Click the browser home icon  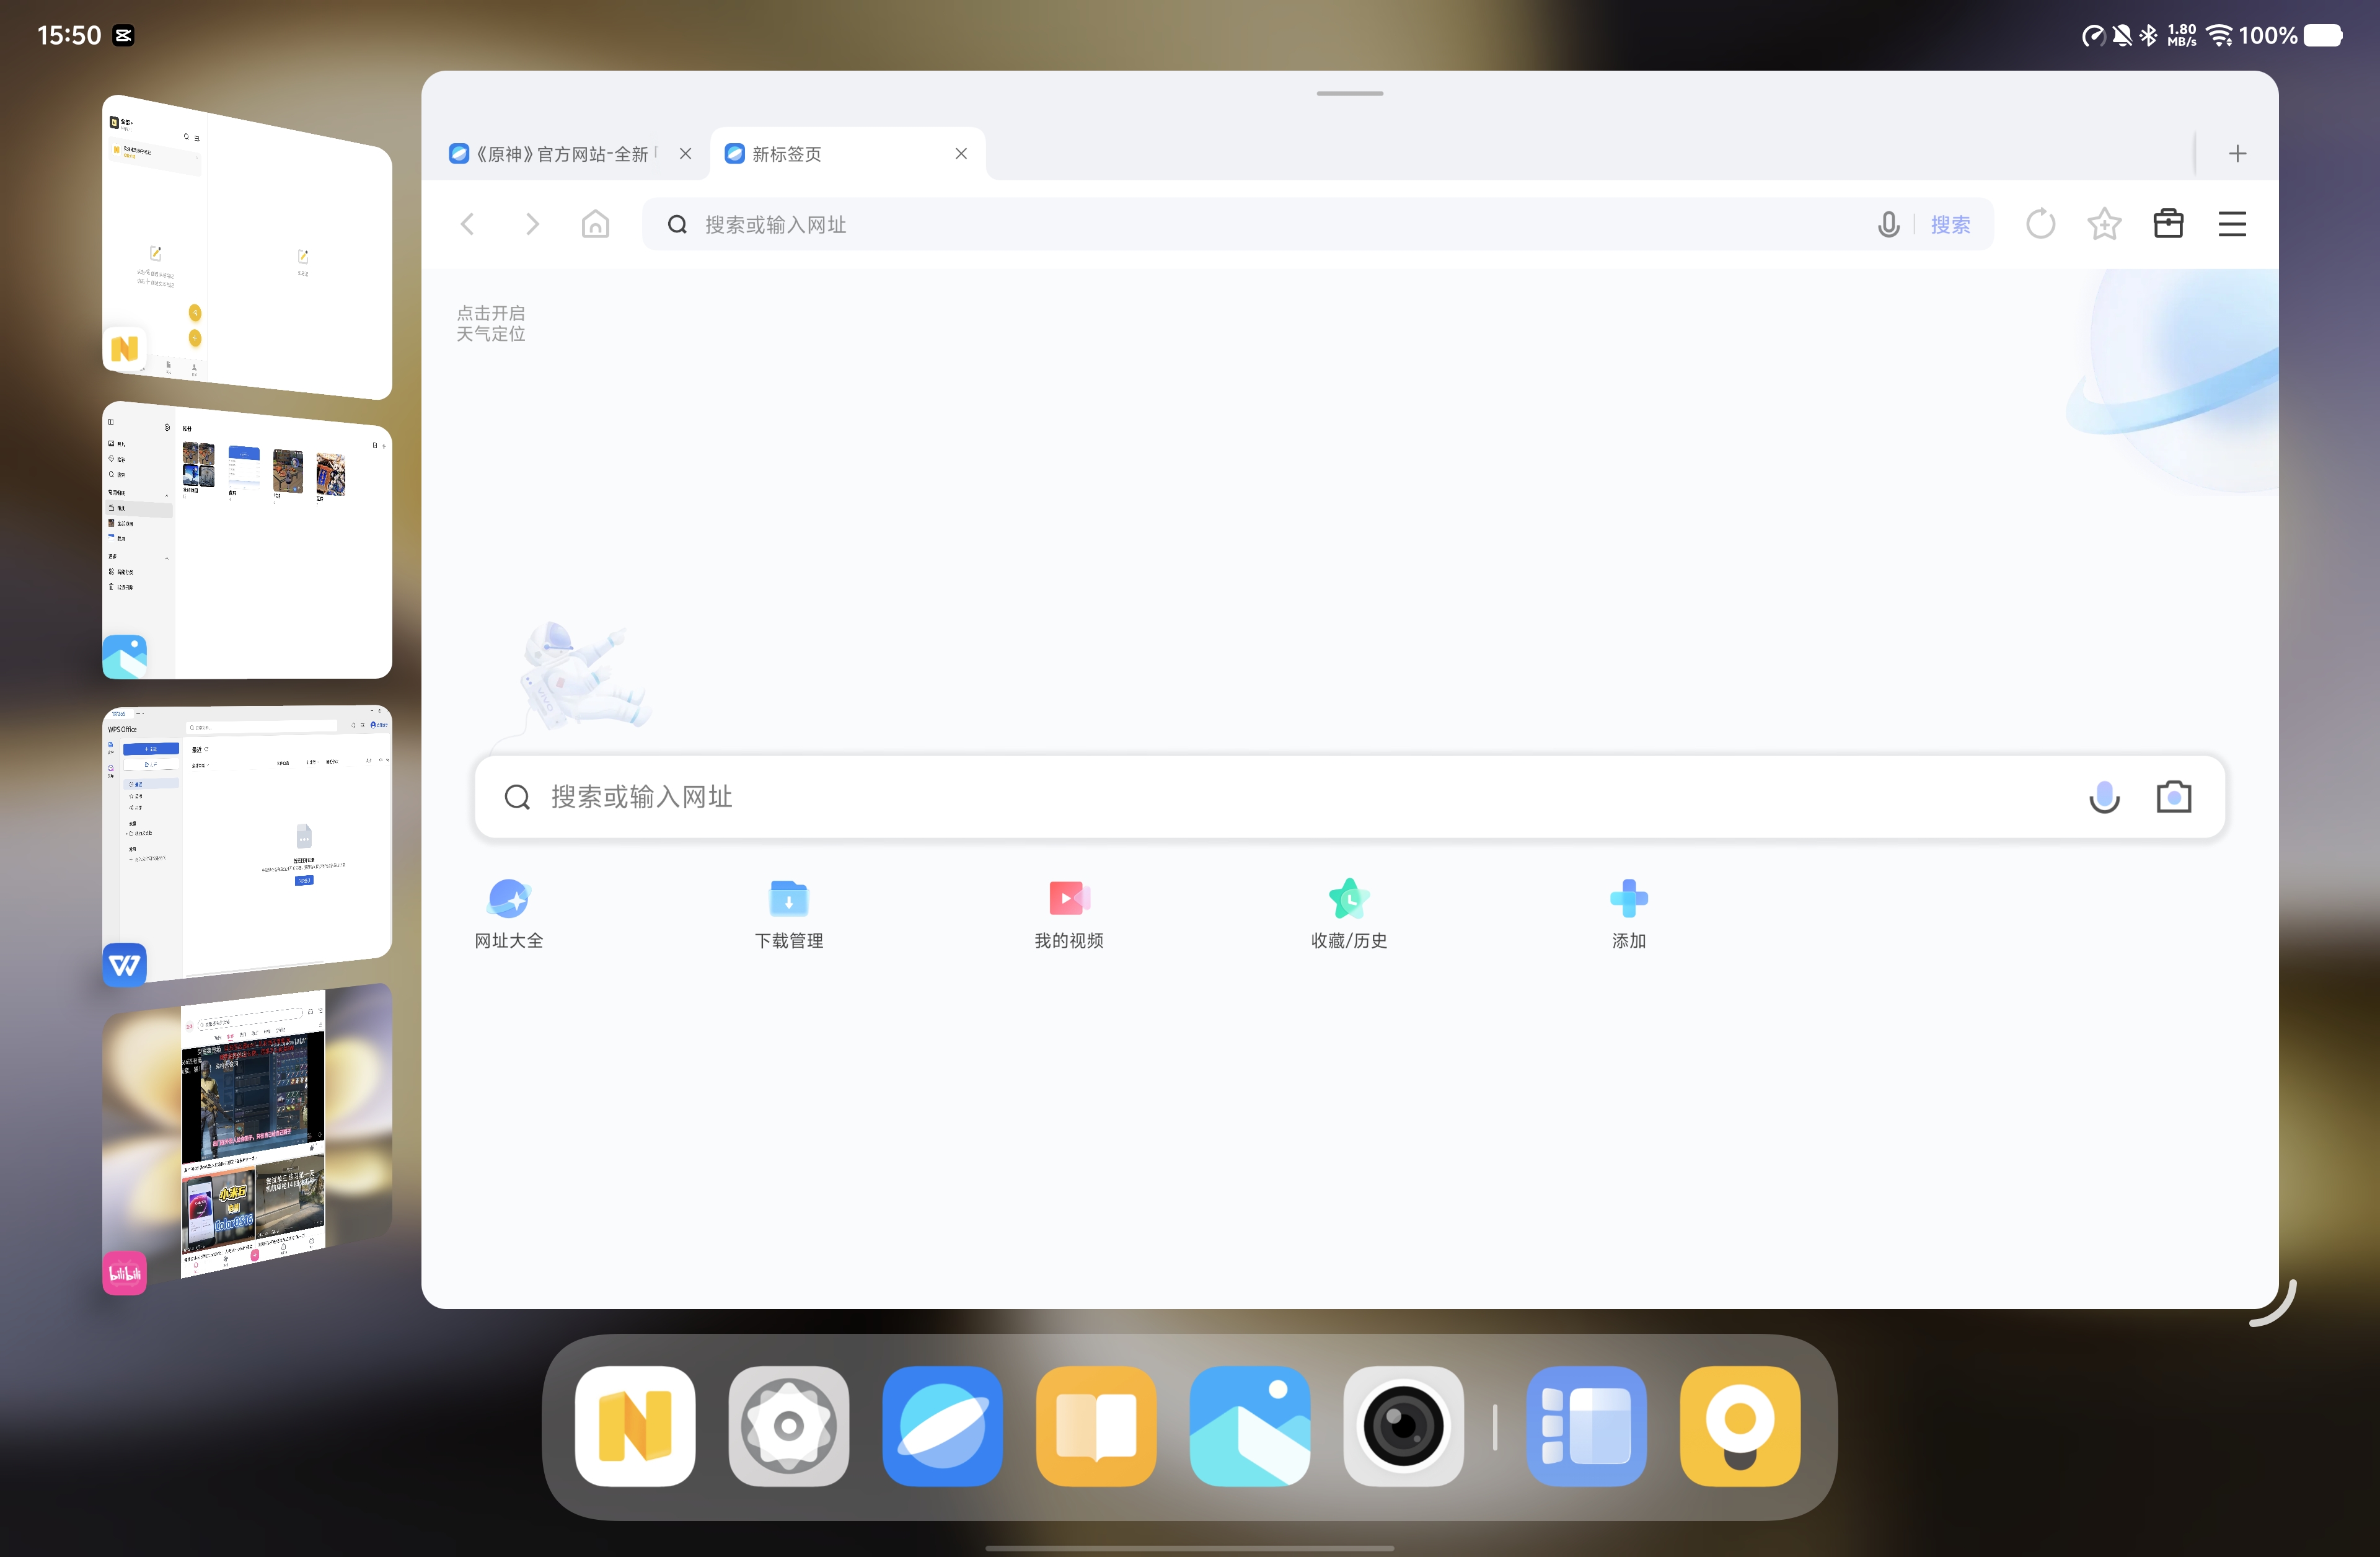click(595, 224)
